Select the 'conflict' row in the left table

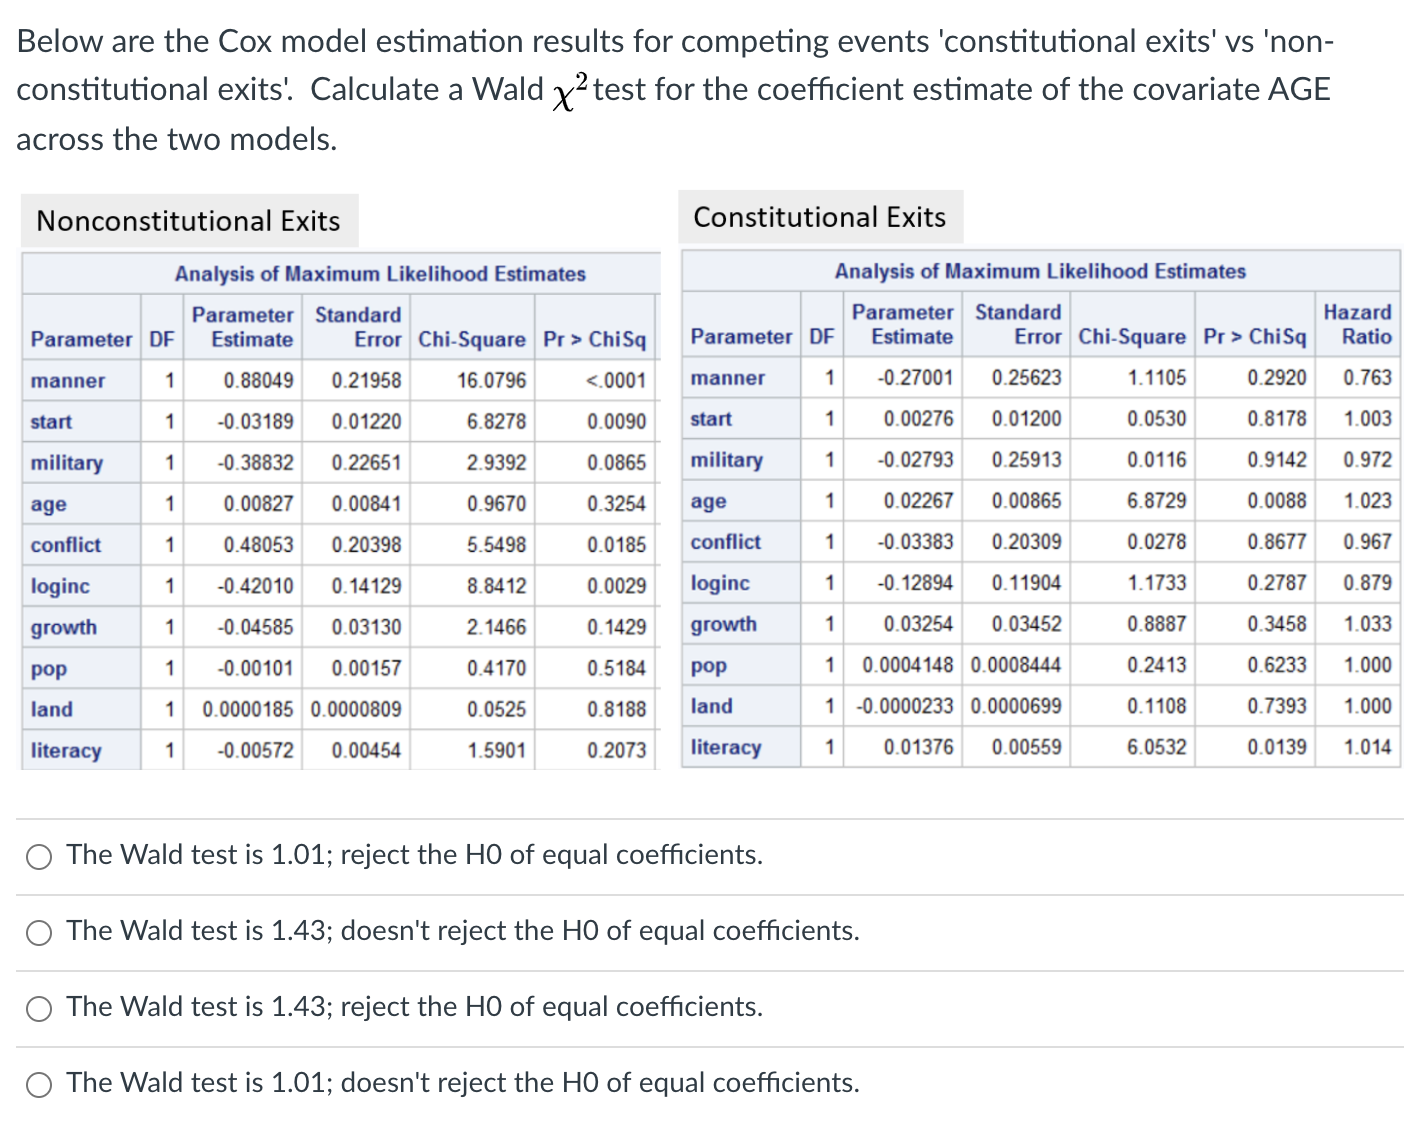[x=64, y=545]
